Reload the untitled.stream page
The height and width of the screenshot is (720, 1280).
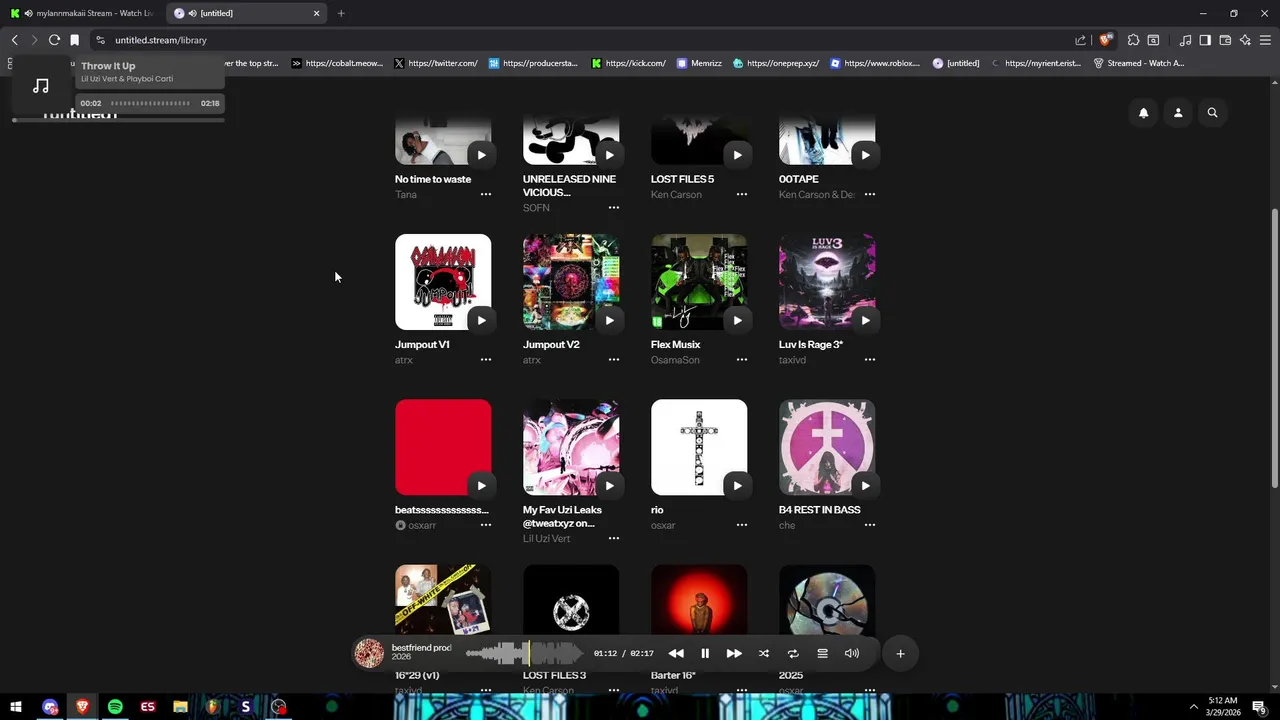54,40
